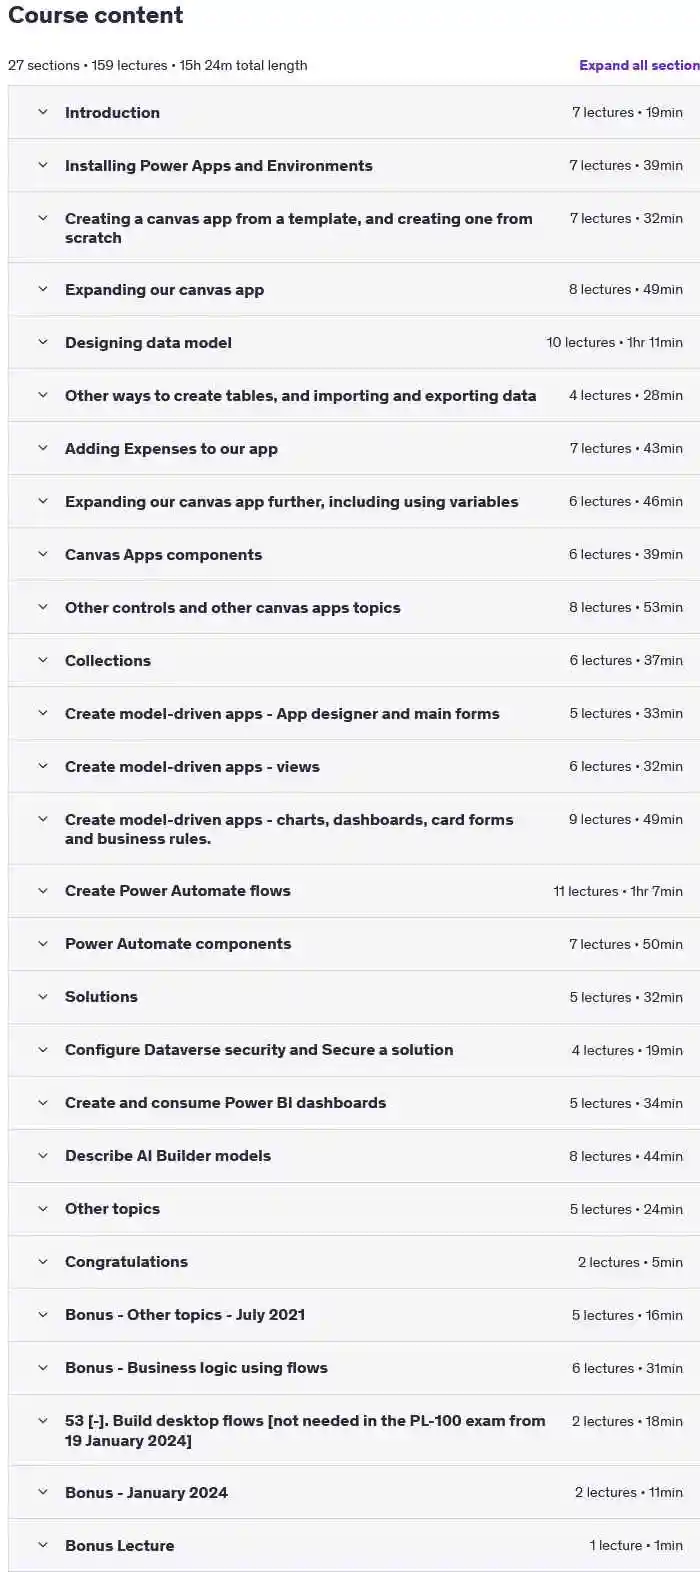Click Bonus - January 2024 section heading
700x1572 pixels.
[x=146, y=1492]
